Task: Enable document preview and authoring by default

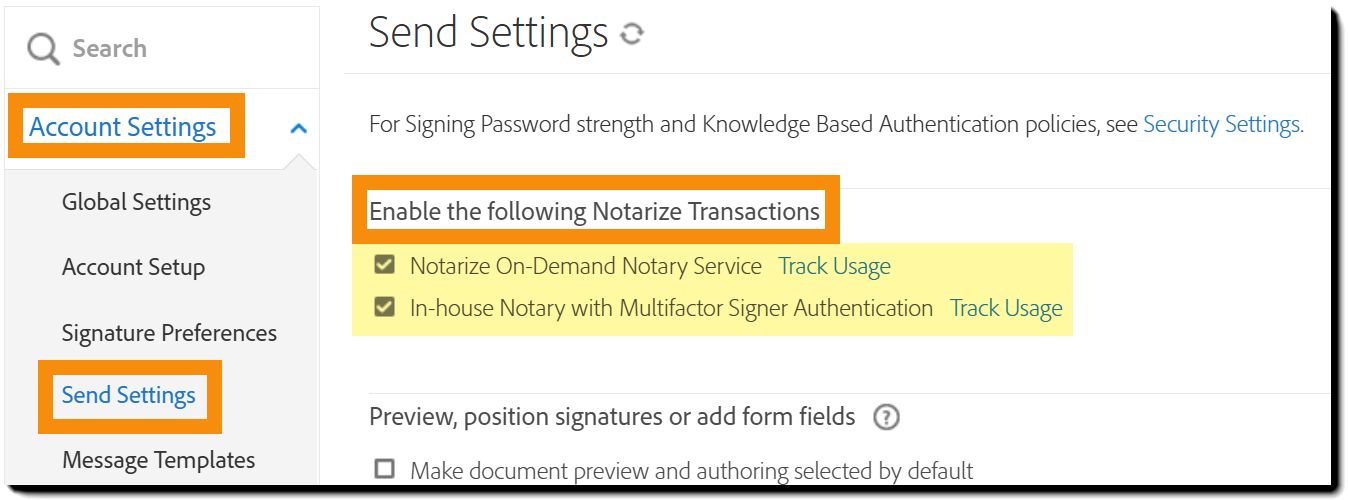Action: 384,469
